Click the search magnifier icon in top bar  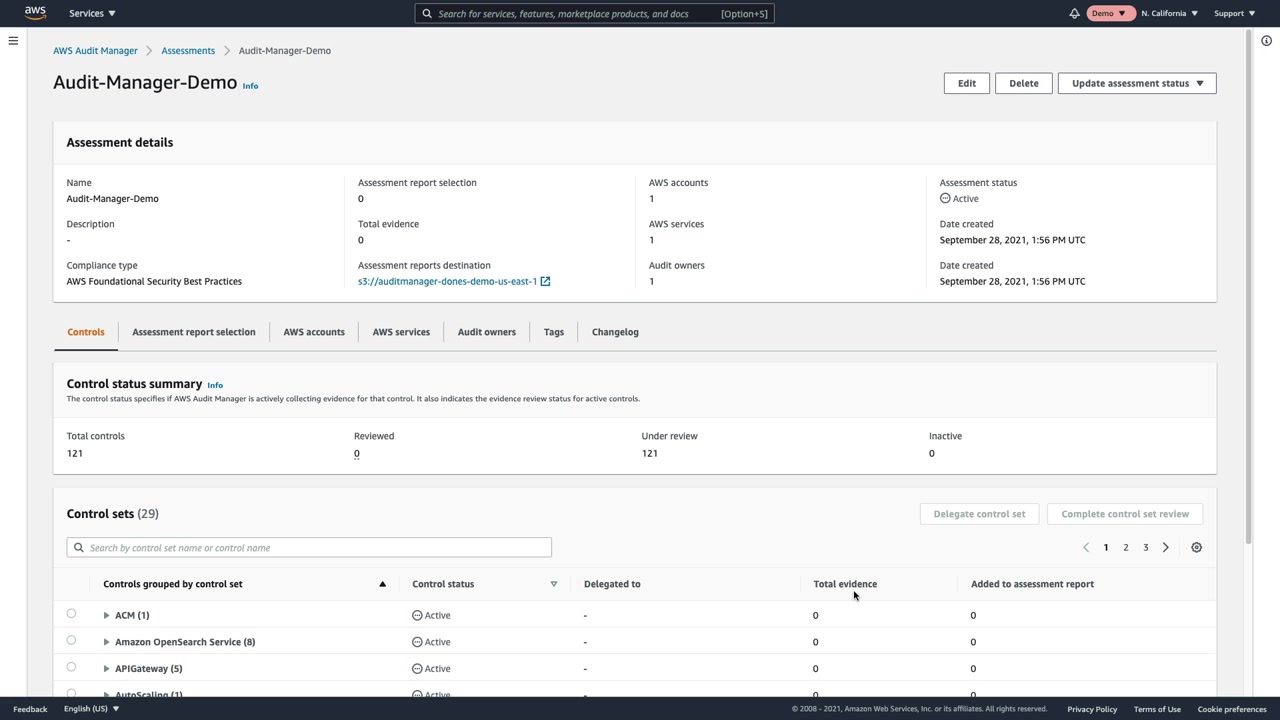(427, 14)
